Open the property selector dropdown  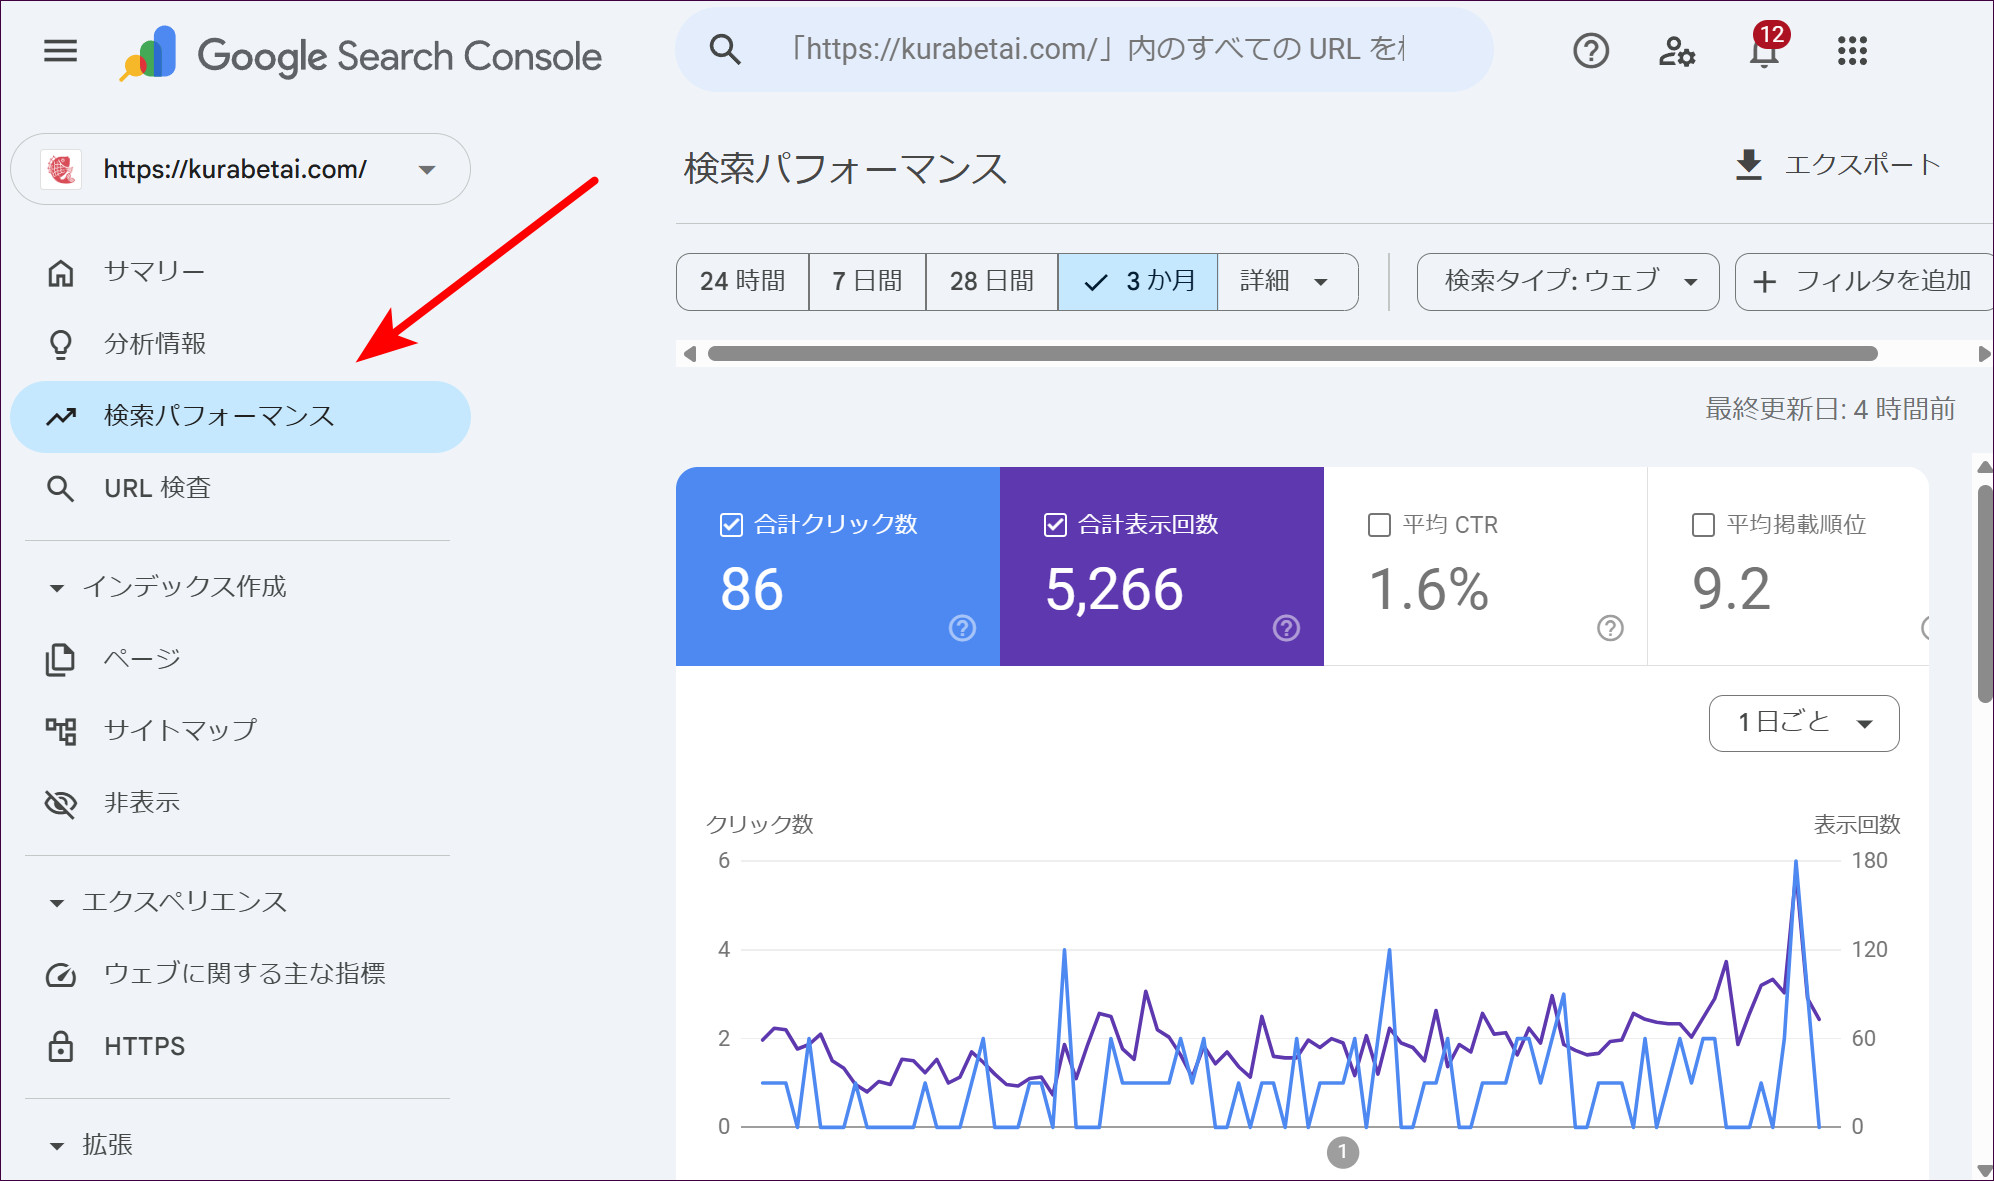point(240,169)
